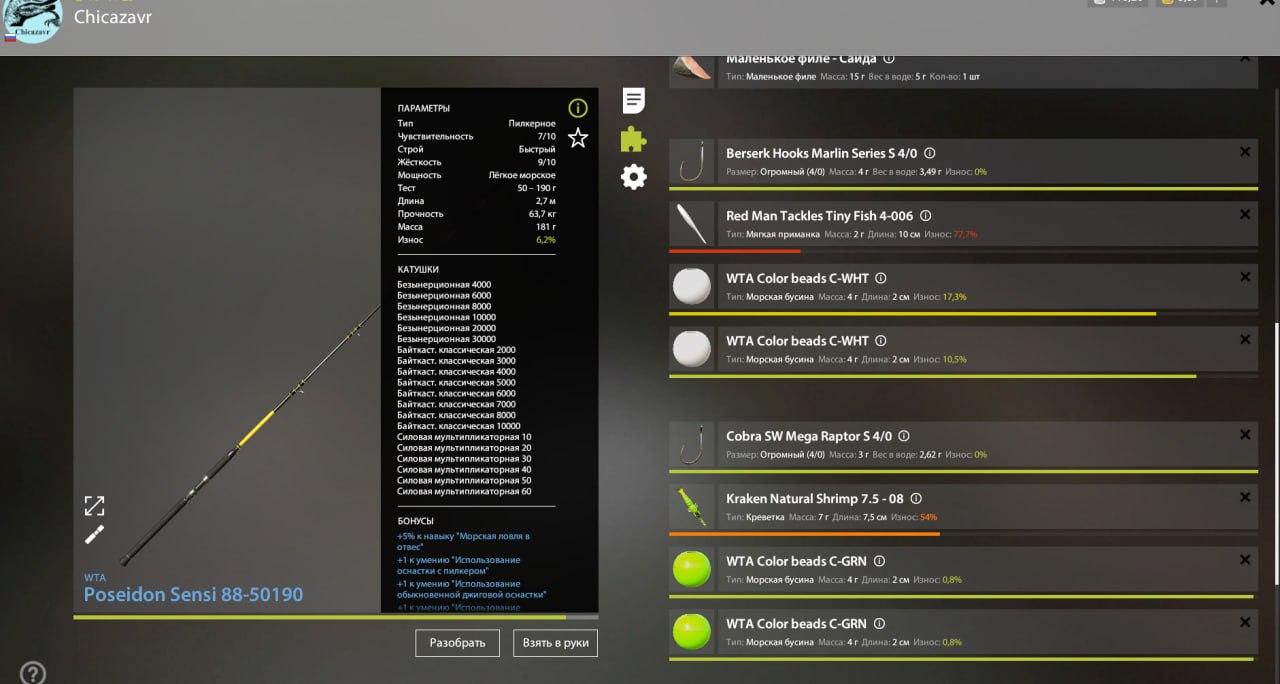The width and height of the screenshot is (1280, 684).
Task: Select reel type Силовая мультипликаторная 10
Action: point(464,437)
